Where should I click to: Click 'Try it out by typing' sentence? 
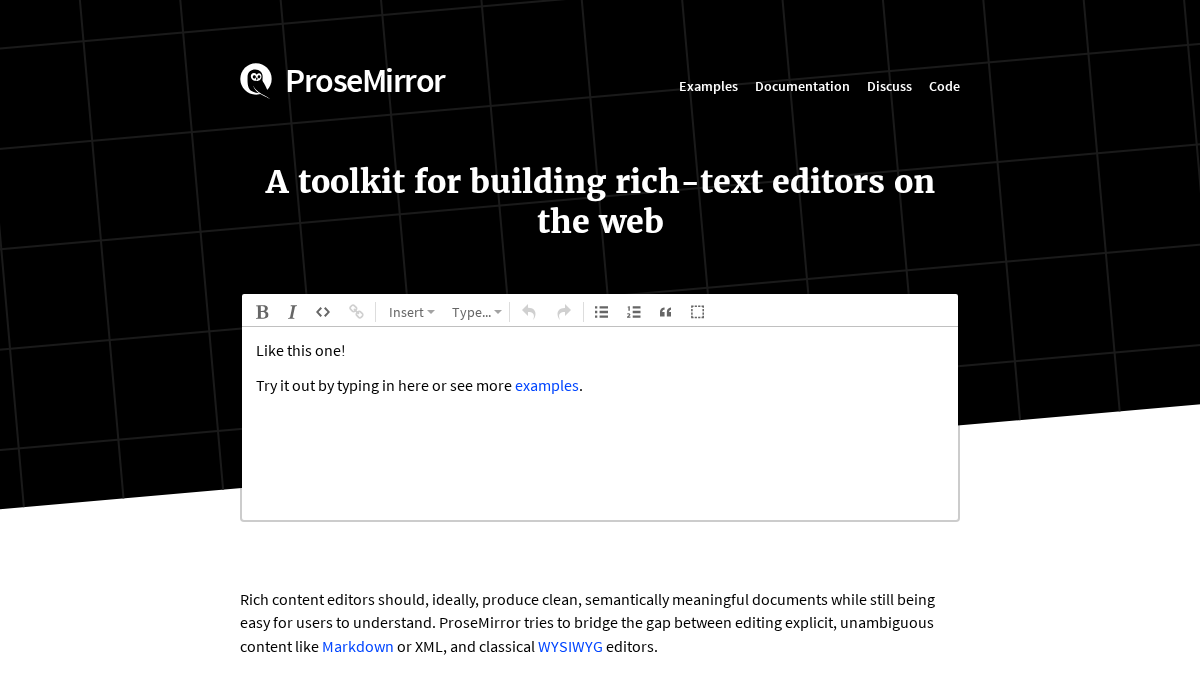tap(419, 386)
